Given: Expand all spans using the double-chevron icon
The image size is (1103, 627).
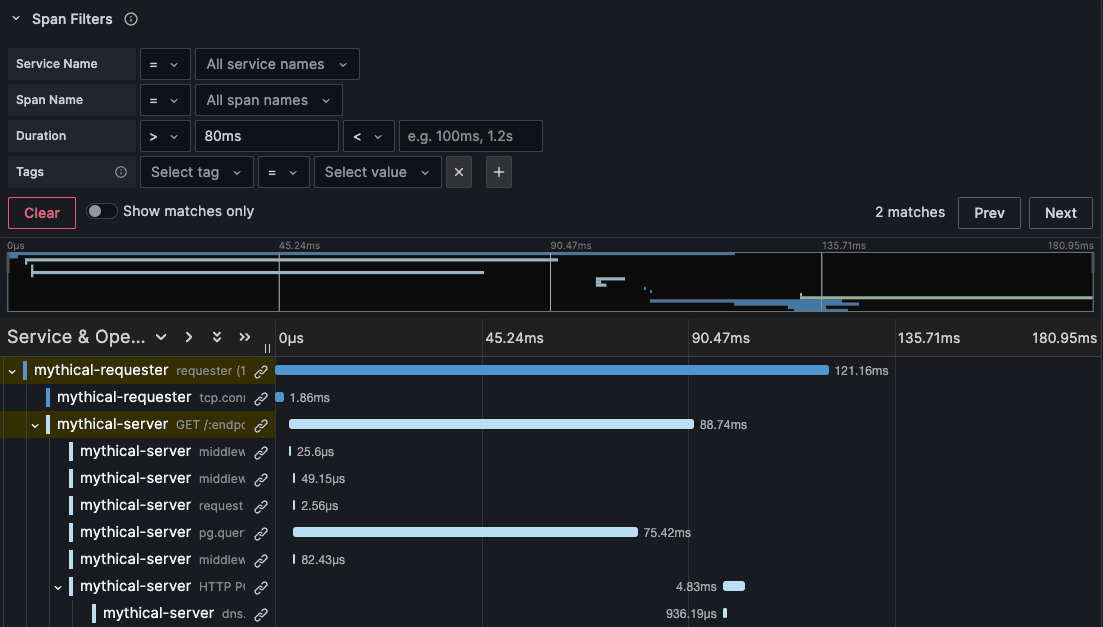Looking at the screenshot, I should pyautogui.click(x=216, y=337).
